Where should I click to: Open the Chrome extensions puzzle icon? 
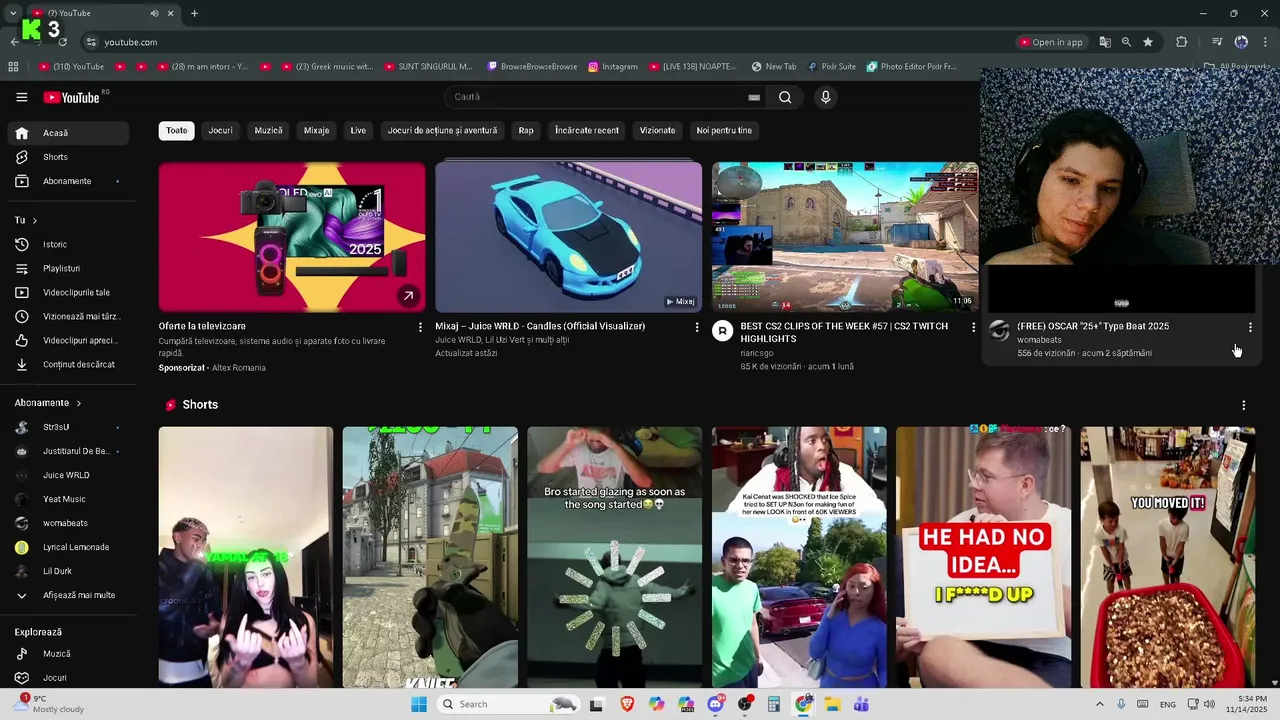1181,42
